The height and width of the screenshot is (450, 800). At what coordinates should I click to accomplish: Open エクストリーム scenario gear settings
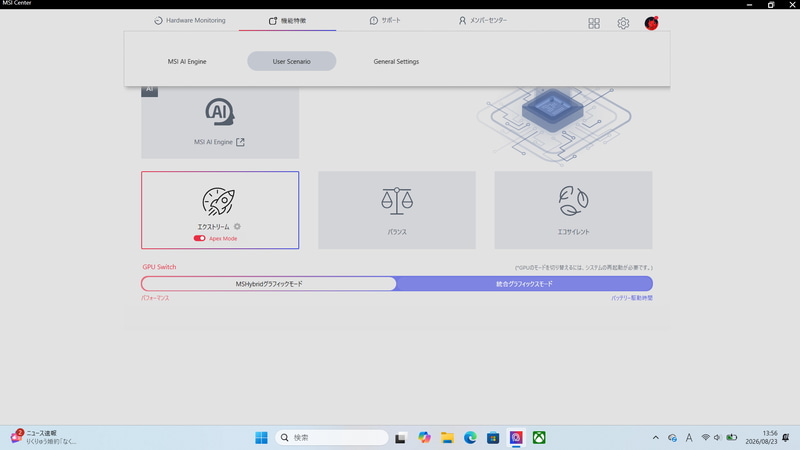[237, 227]
